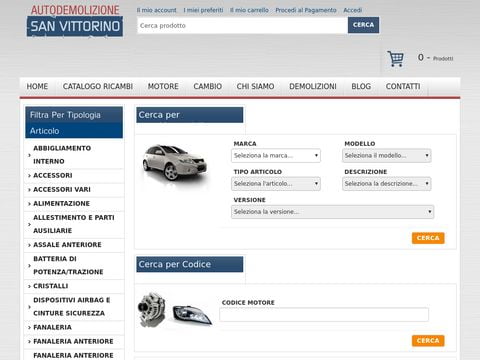Image resolution: width=480 pixels, height=360 pixels.
Task: Click Filtra Per Tipologia Articolo heading
Action: pyautogui.click(x=74, y=123)
